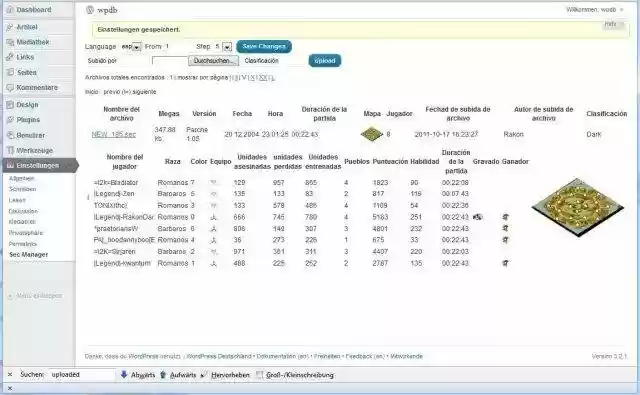640x395 pixels.
Task: Open the Artikel menu
Action: pyautogui.click(x=27, y=27)
